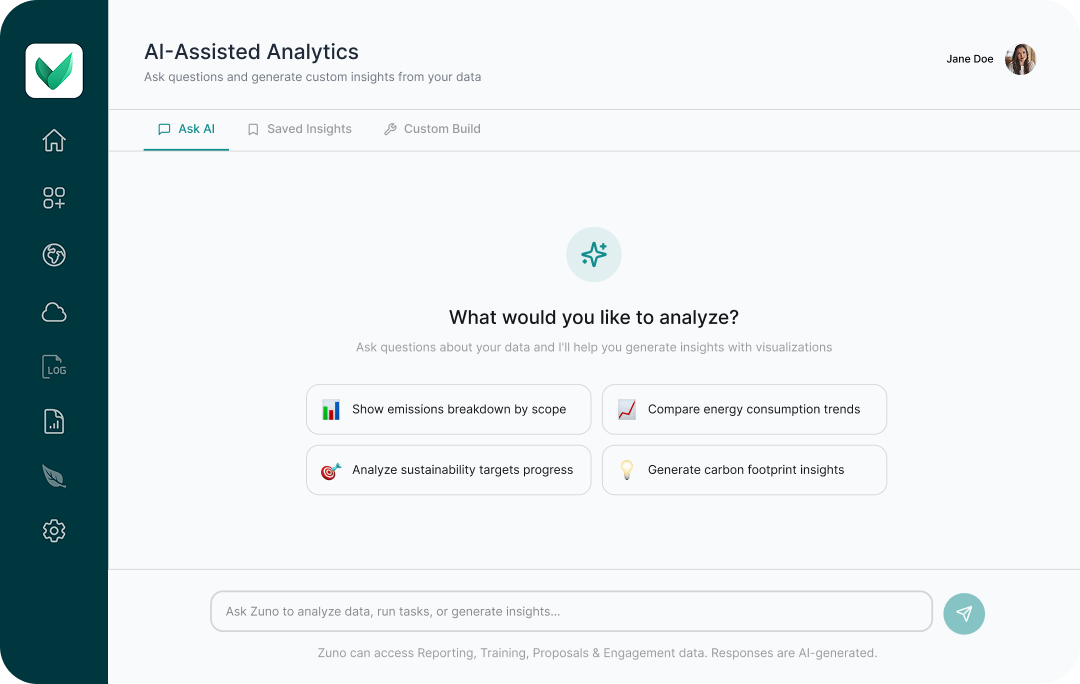The width and height of the screenshot is (1080, 684).
Task: Click the green logo at sidebar top
Action: (54, 71)
